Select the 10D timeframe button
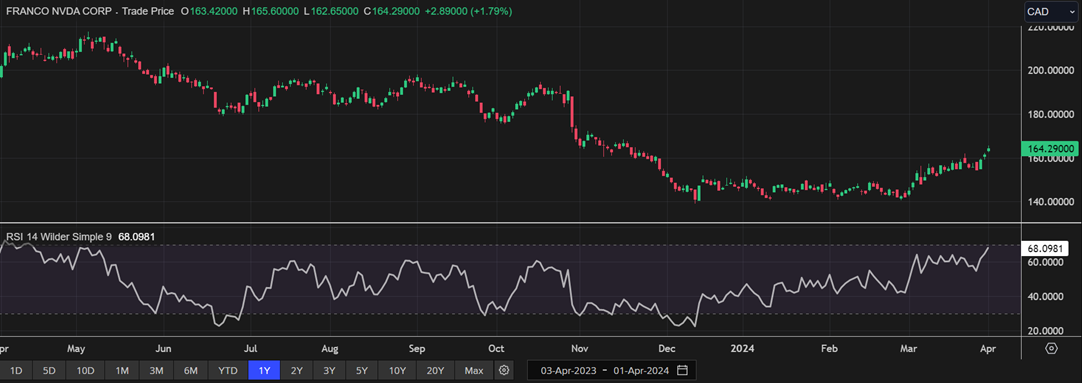1082x383 pixels. (86, 371)
